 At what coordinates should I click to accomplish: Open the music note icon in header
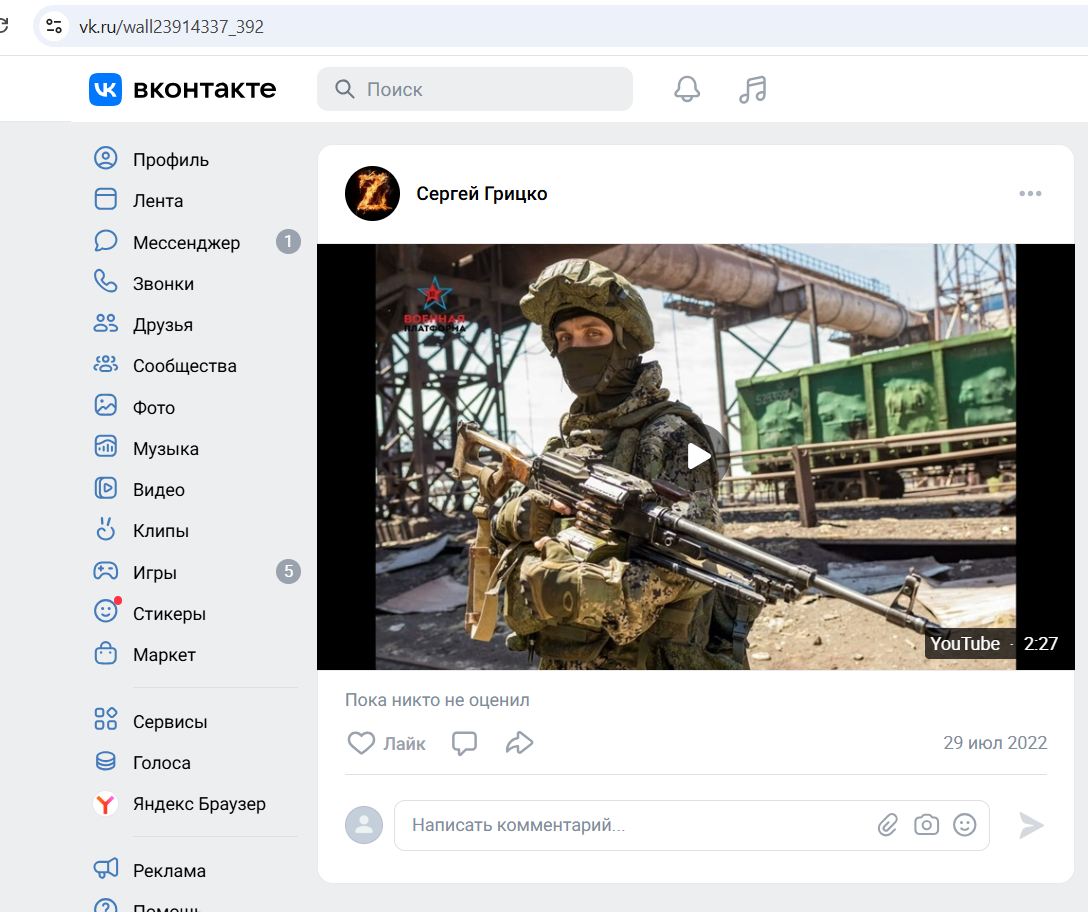[x=752, y=90]
